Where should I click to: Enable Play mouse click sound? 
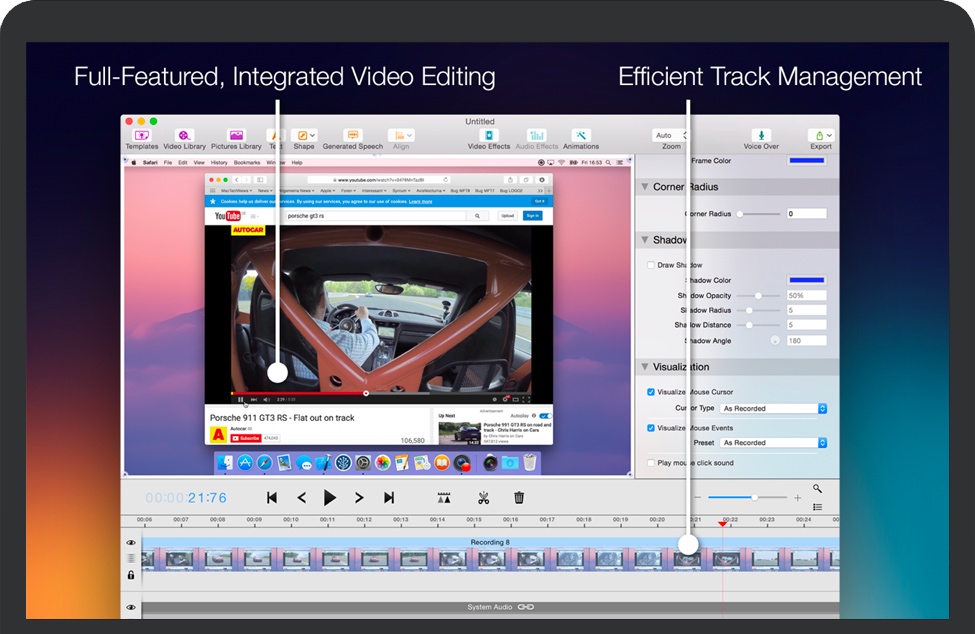click(x=651, y=463)
